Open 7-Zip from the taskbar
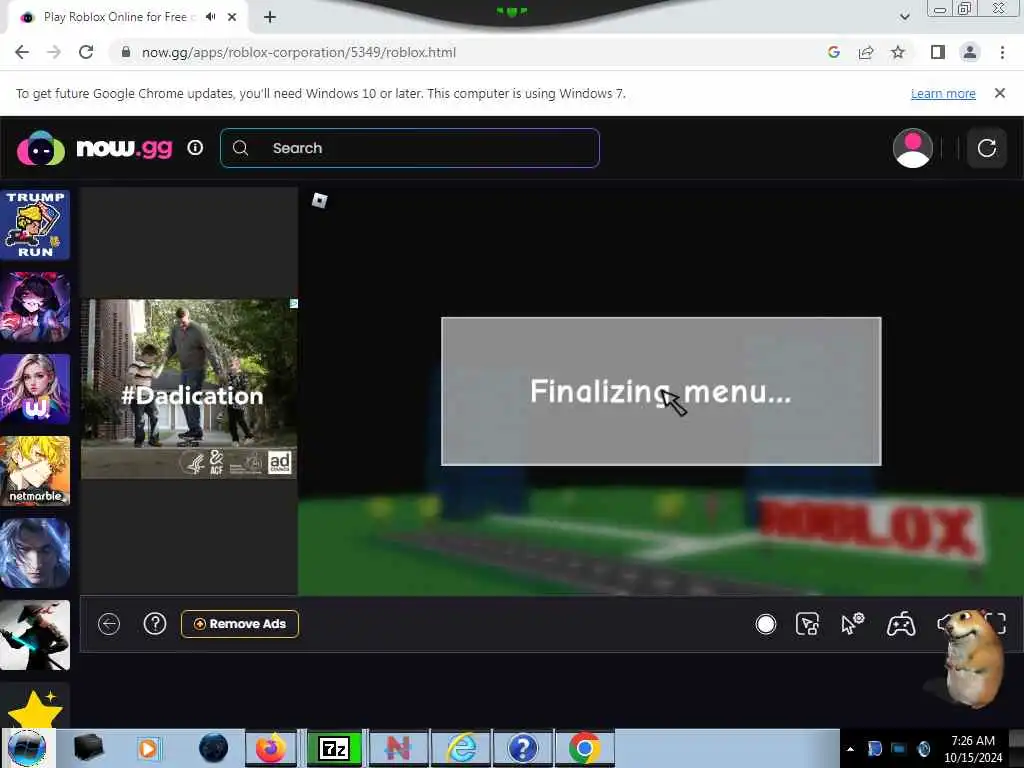The image size is (1024, 768). click(x=334, y=748)
